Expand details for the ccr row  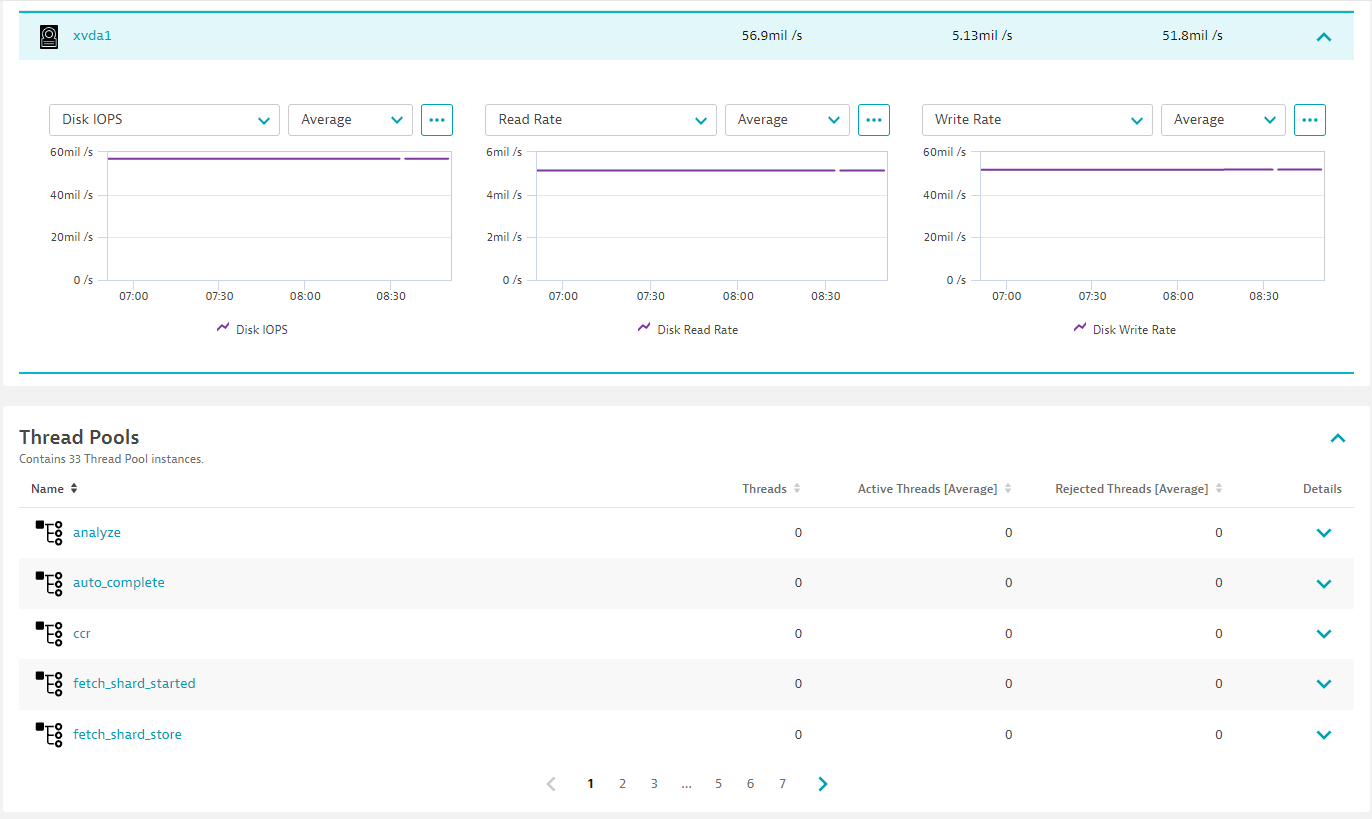pos(1324,634)
